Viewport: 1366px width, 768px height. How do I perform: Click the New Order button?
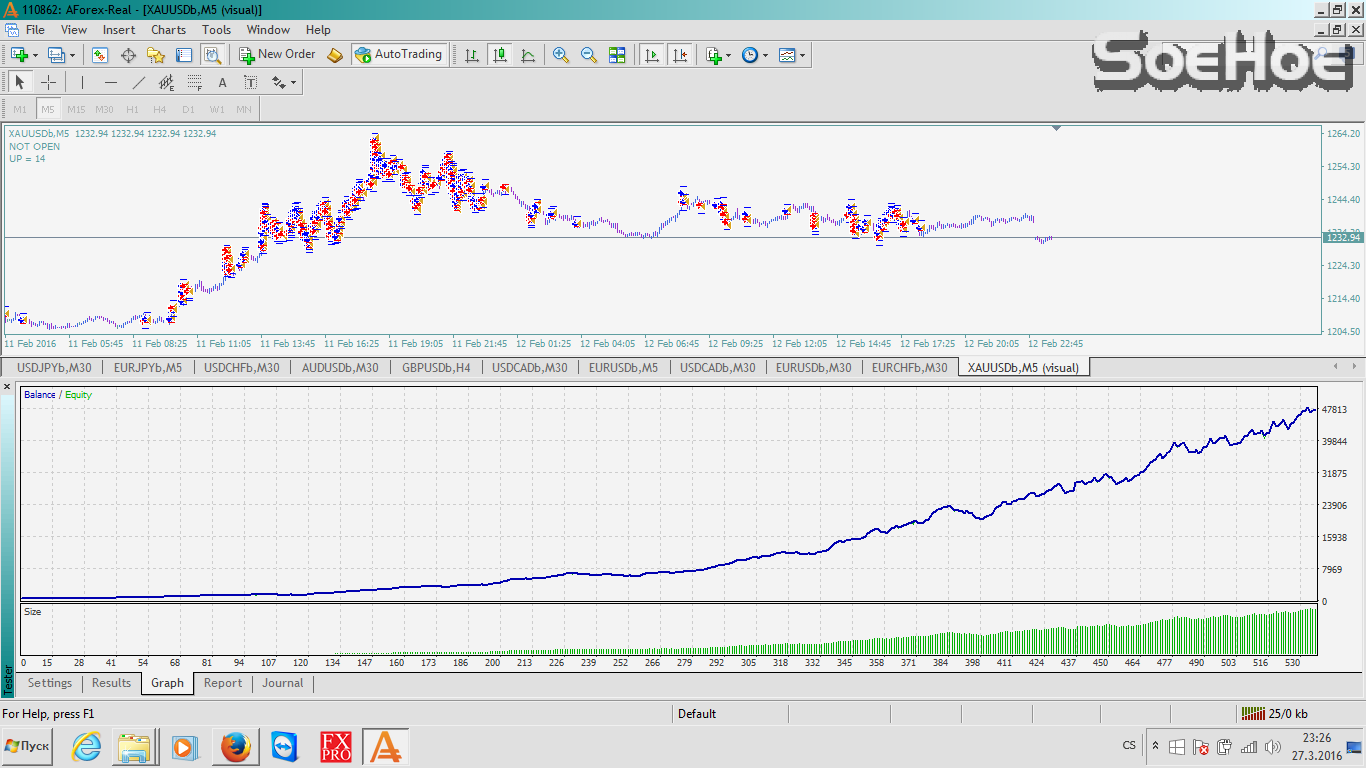pos(277,55)
